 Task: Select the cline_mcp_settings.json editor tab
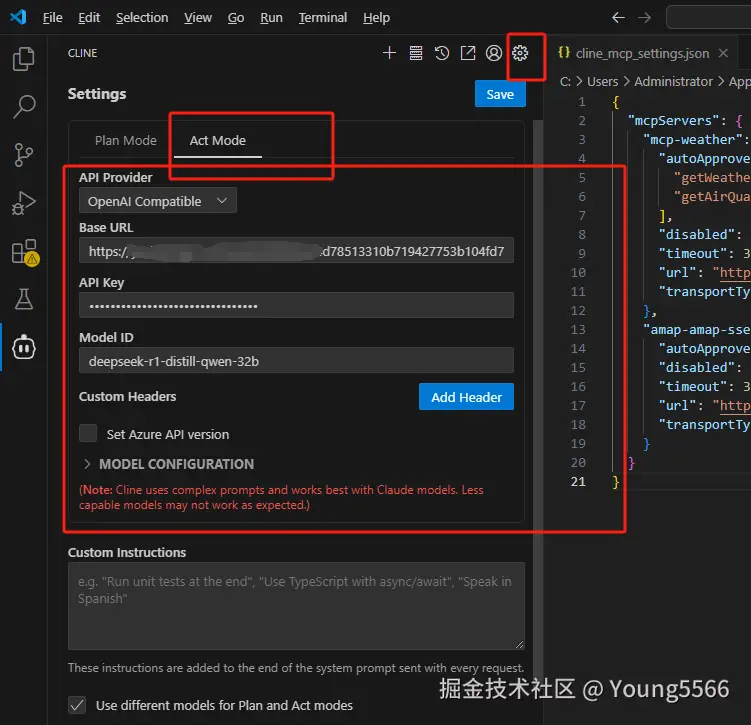[x=642, y=53]
